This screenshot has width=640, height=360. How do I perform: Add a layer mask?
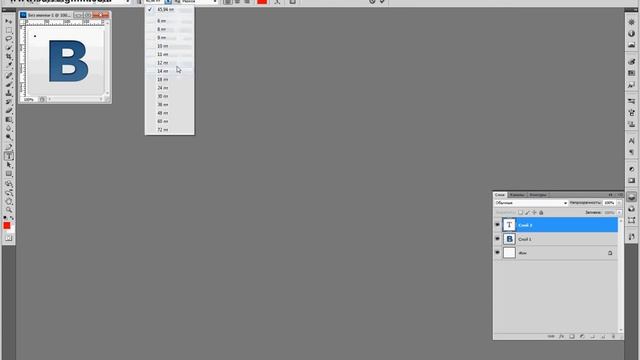(572, 336)
